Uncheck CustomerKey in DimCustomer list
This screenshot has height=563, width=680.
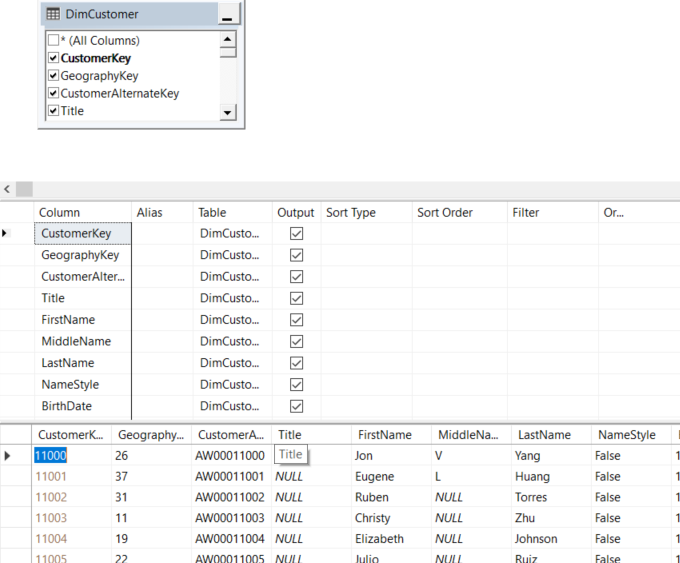point(53,58)
